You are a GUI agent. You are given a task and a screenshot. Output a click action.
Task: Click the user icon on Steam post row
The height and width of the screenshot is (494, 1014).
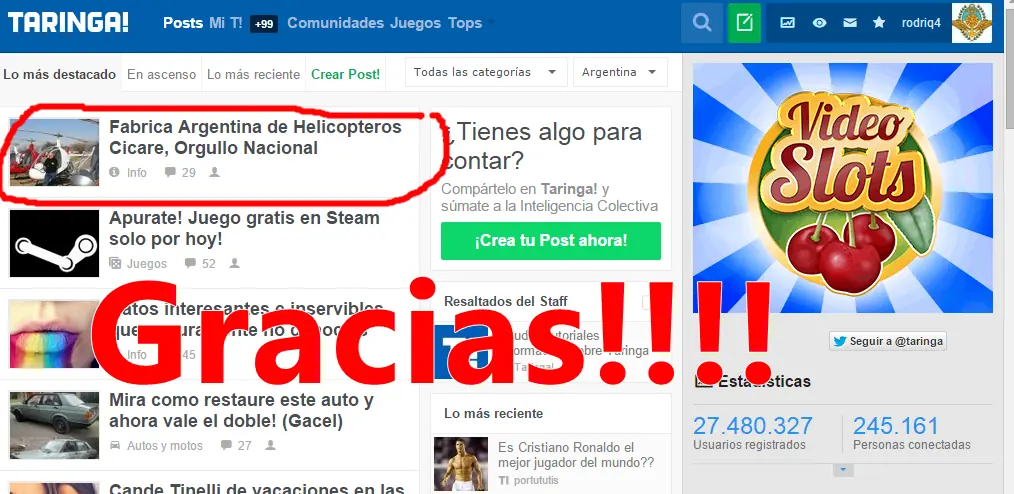(234, 263)
